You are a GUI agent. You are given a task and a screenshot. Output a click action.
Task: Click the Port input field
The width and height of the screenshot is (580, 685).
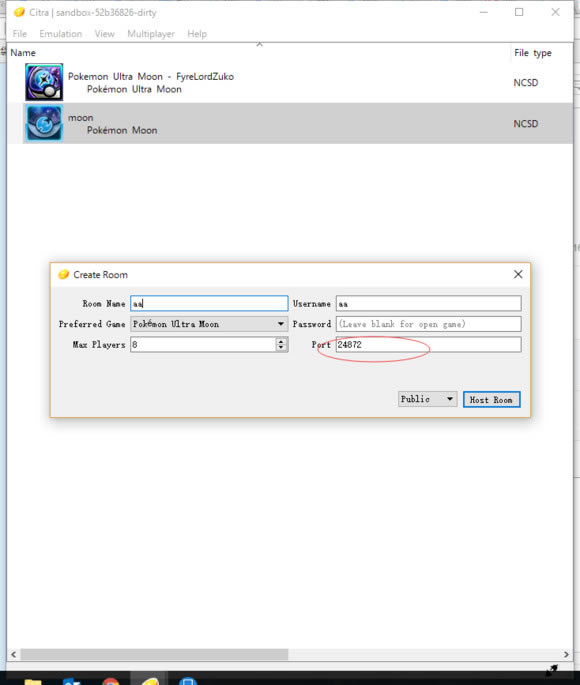point(428,345)
